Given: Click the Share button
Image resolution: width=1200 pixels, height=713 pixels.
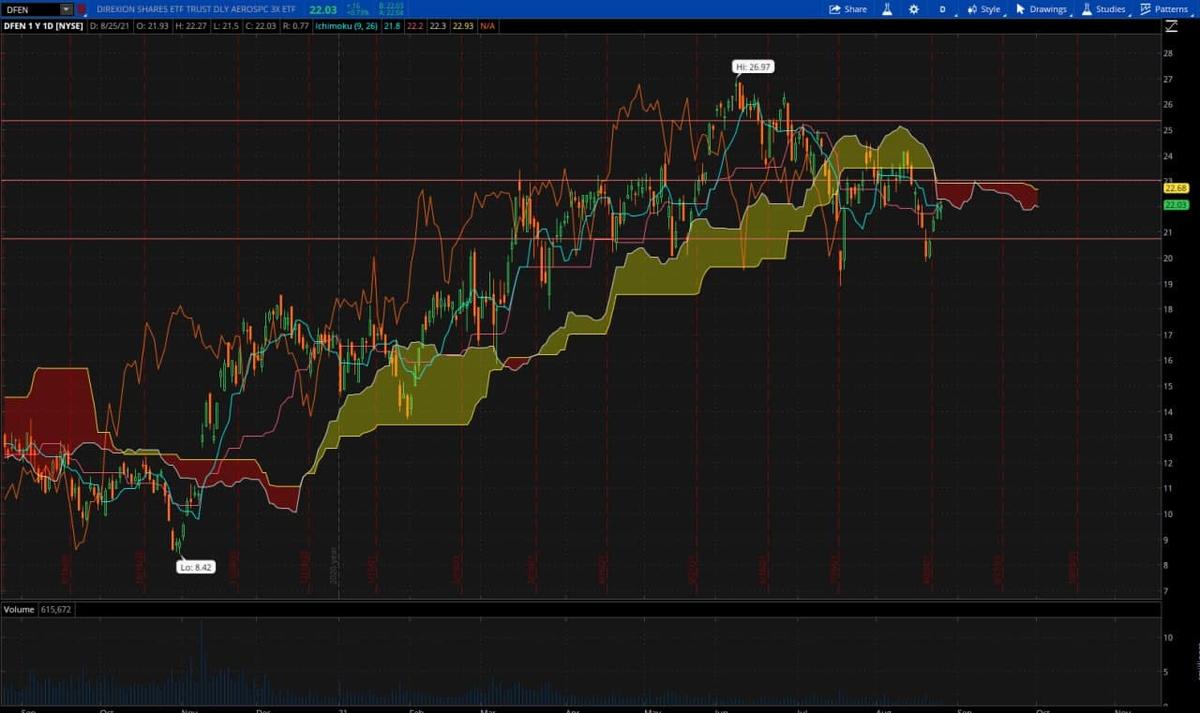Looking at the screenshot, I should point(848,9).
